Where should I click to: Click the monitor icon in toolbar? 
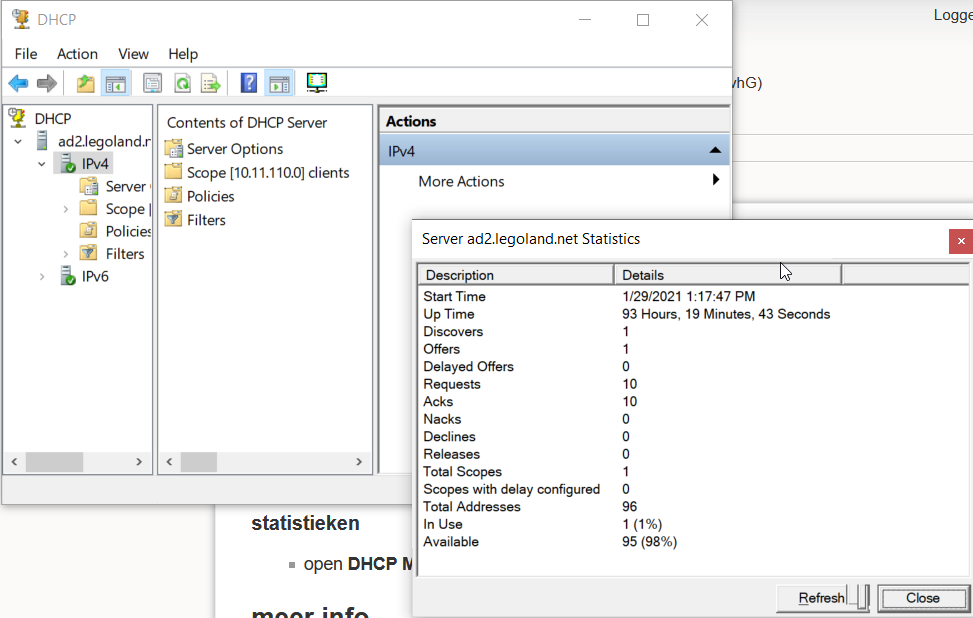pyautogui.click(x=317, y=83)
